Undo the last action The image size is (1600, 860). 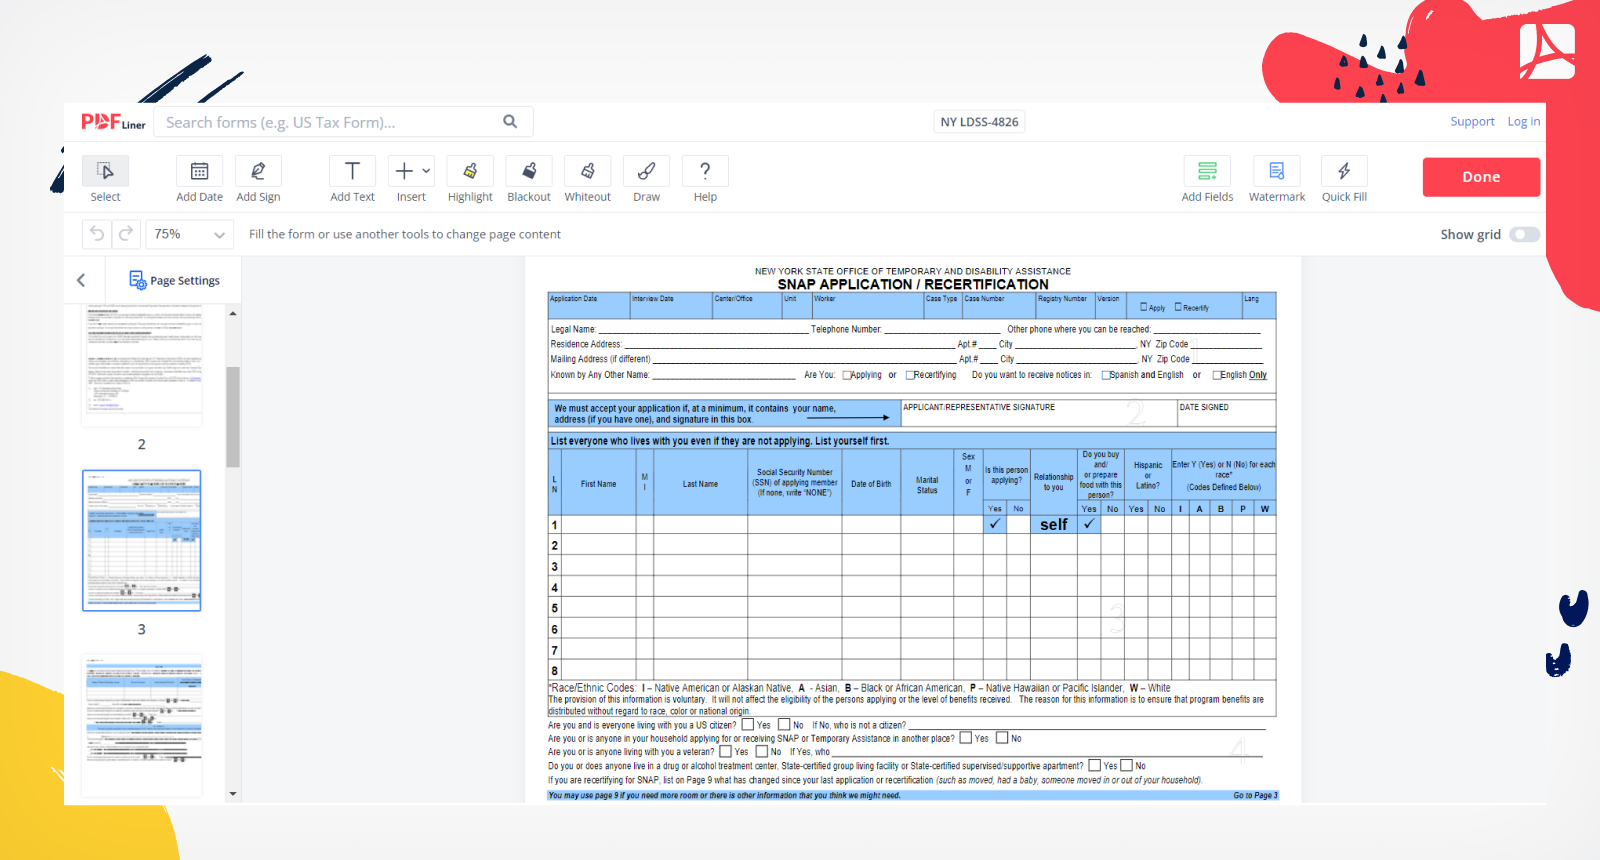click(97, 234)
